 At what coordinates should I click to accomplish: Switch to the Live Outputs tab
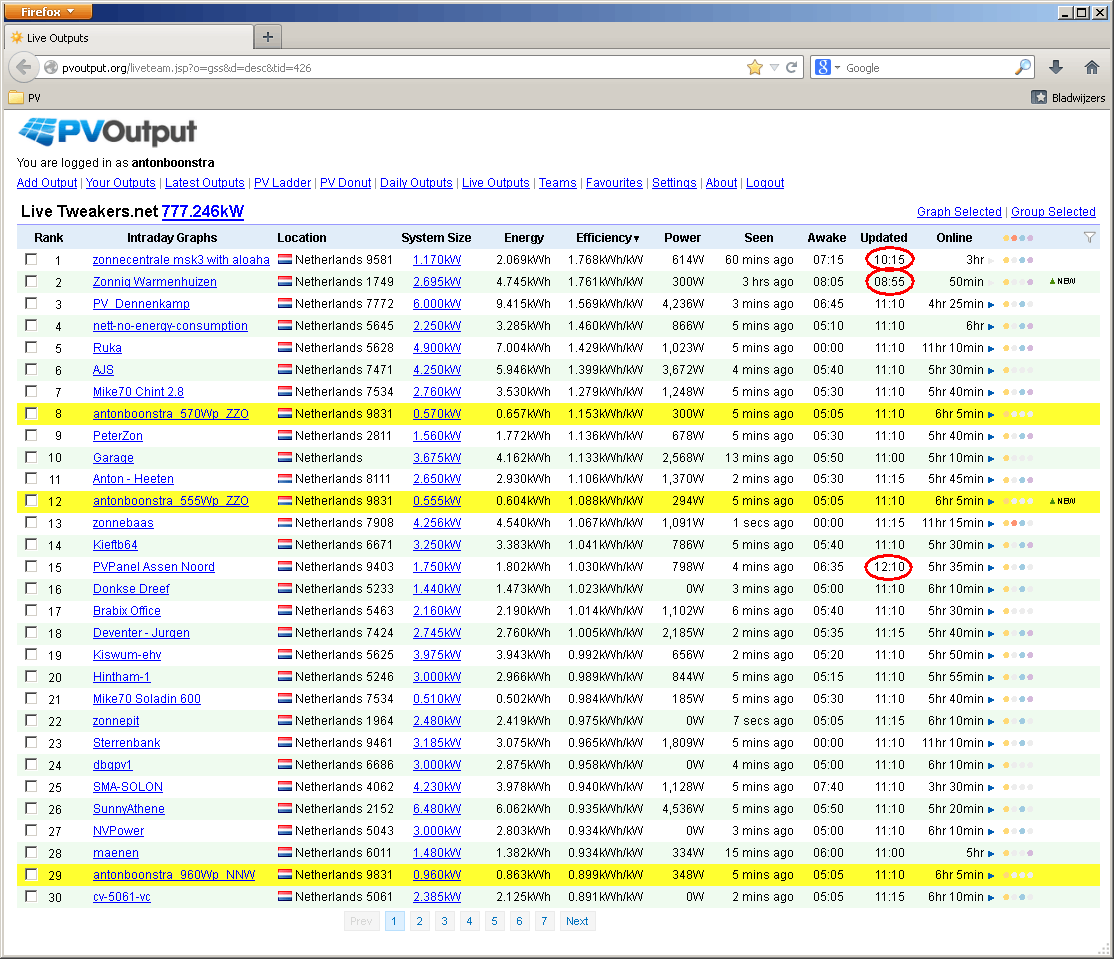click(128, 38)
